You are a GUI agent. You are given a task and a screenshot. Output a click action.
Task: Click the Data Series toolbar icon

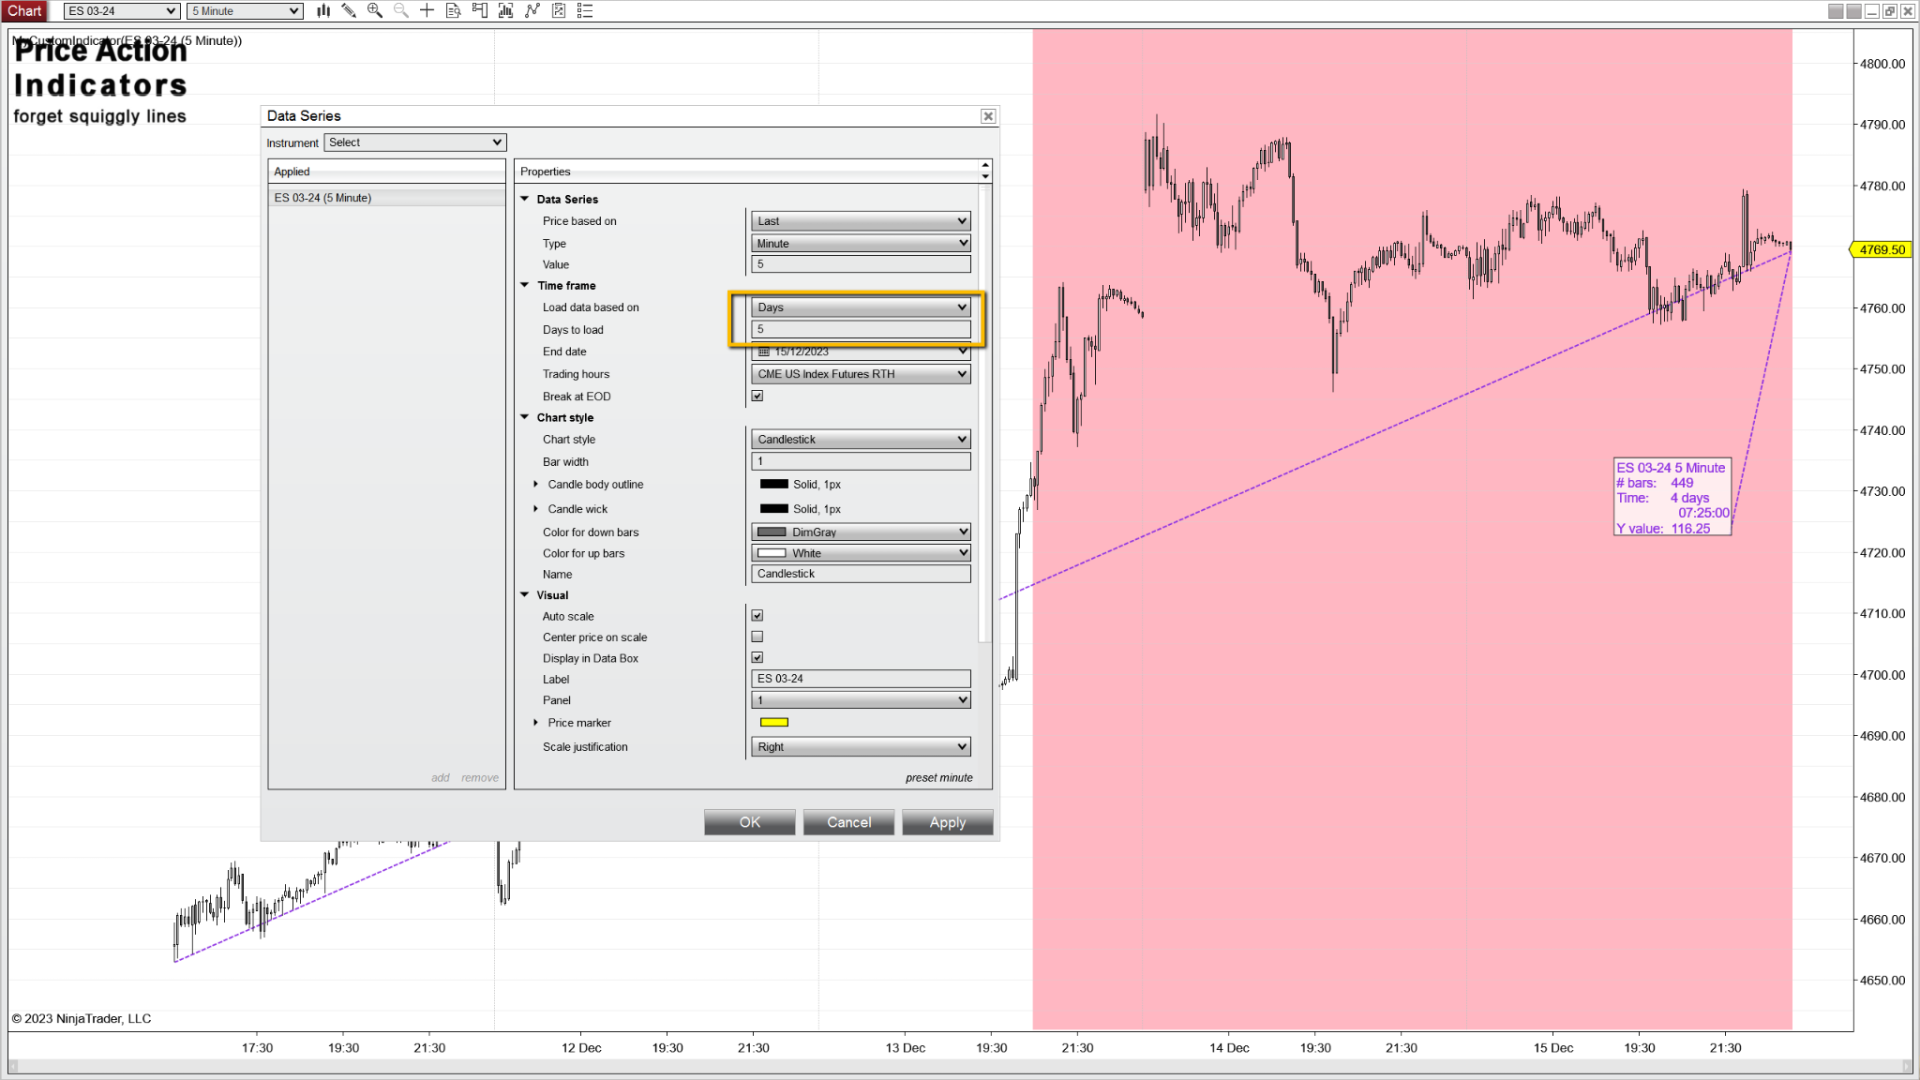506,11
